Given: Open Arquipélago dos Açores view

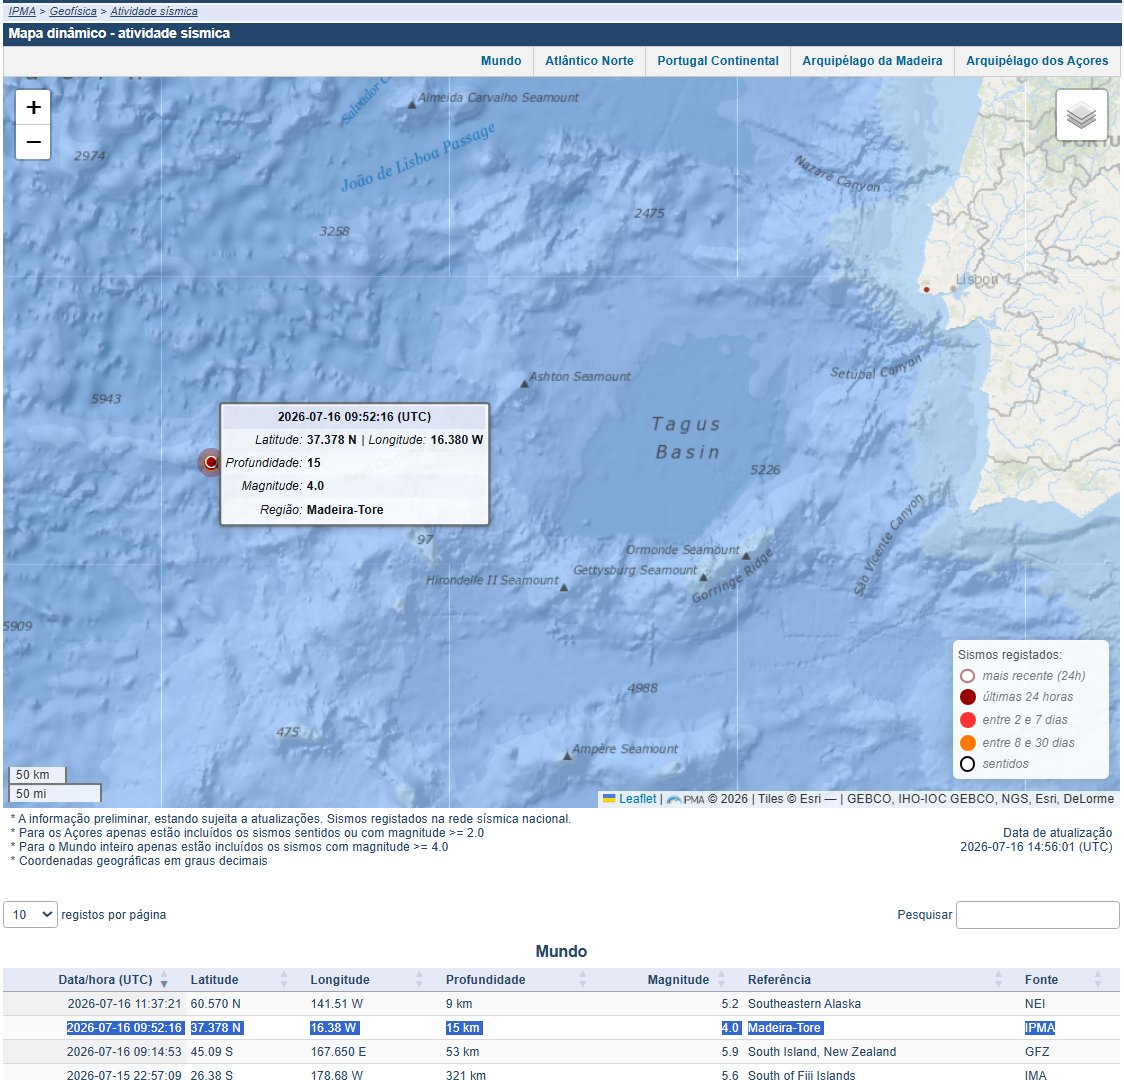Looking at the screenshot, I should click(x=1037, y=61).
